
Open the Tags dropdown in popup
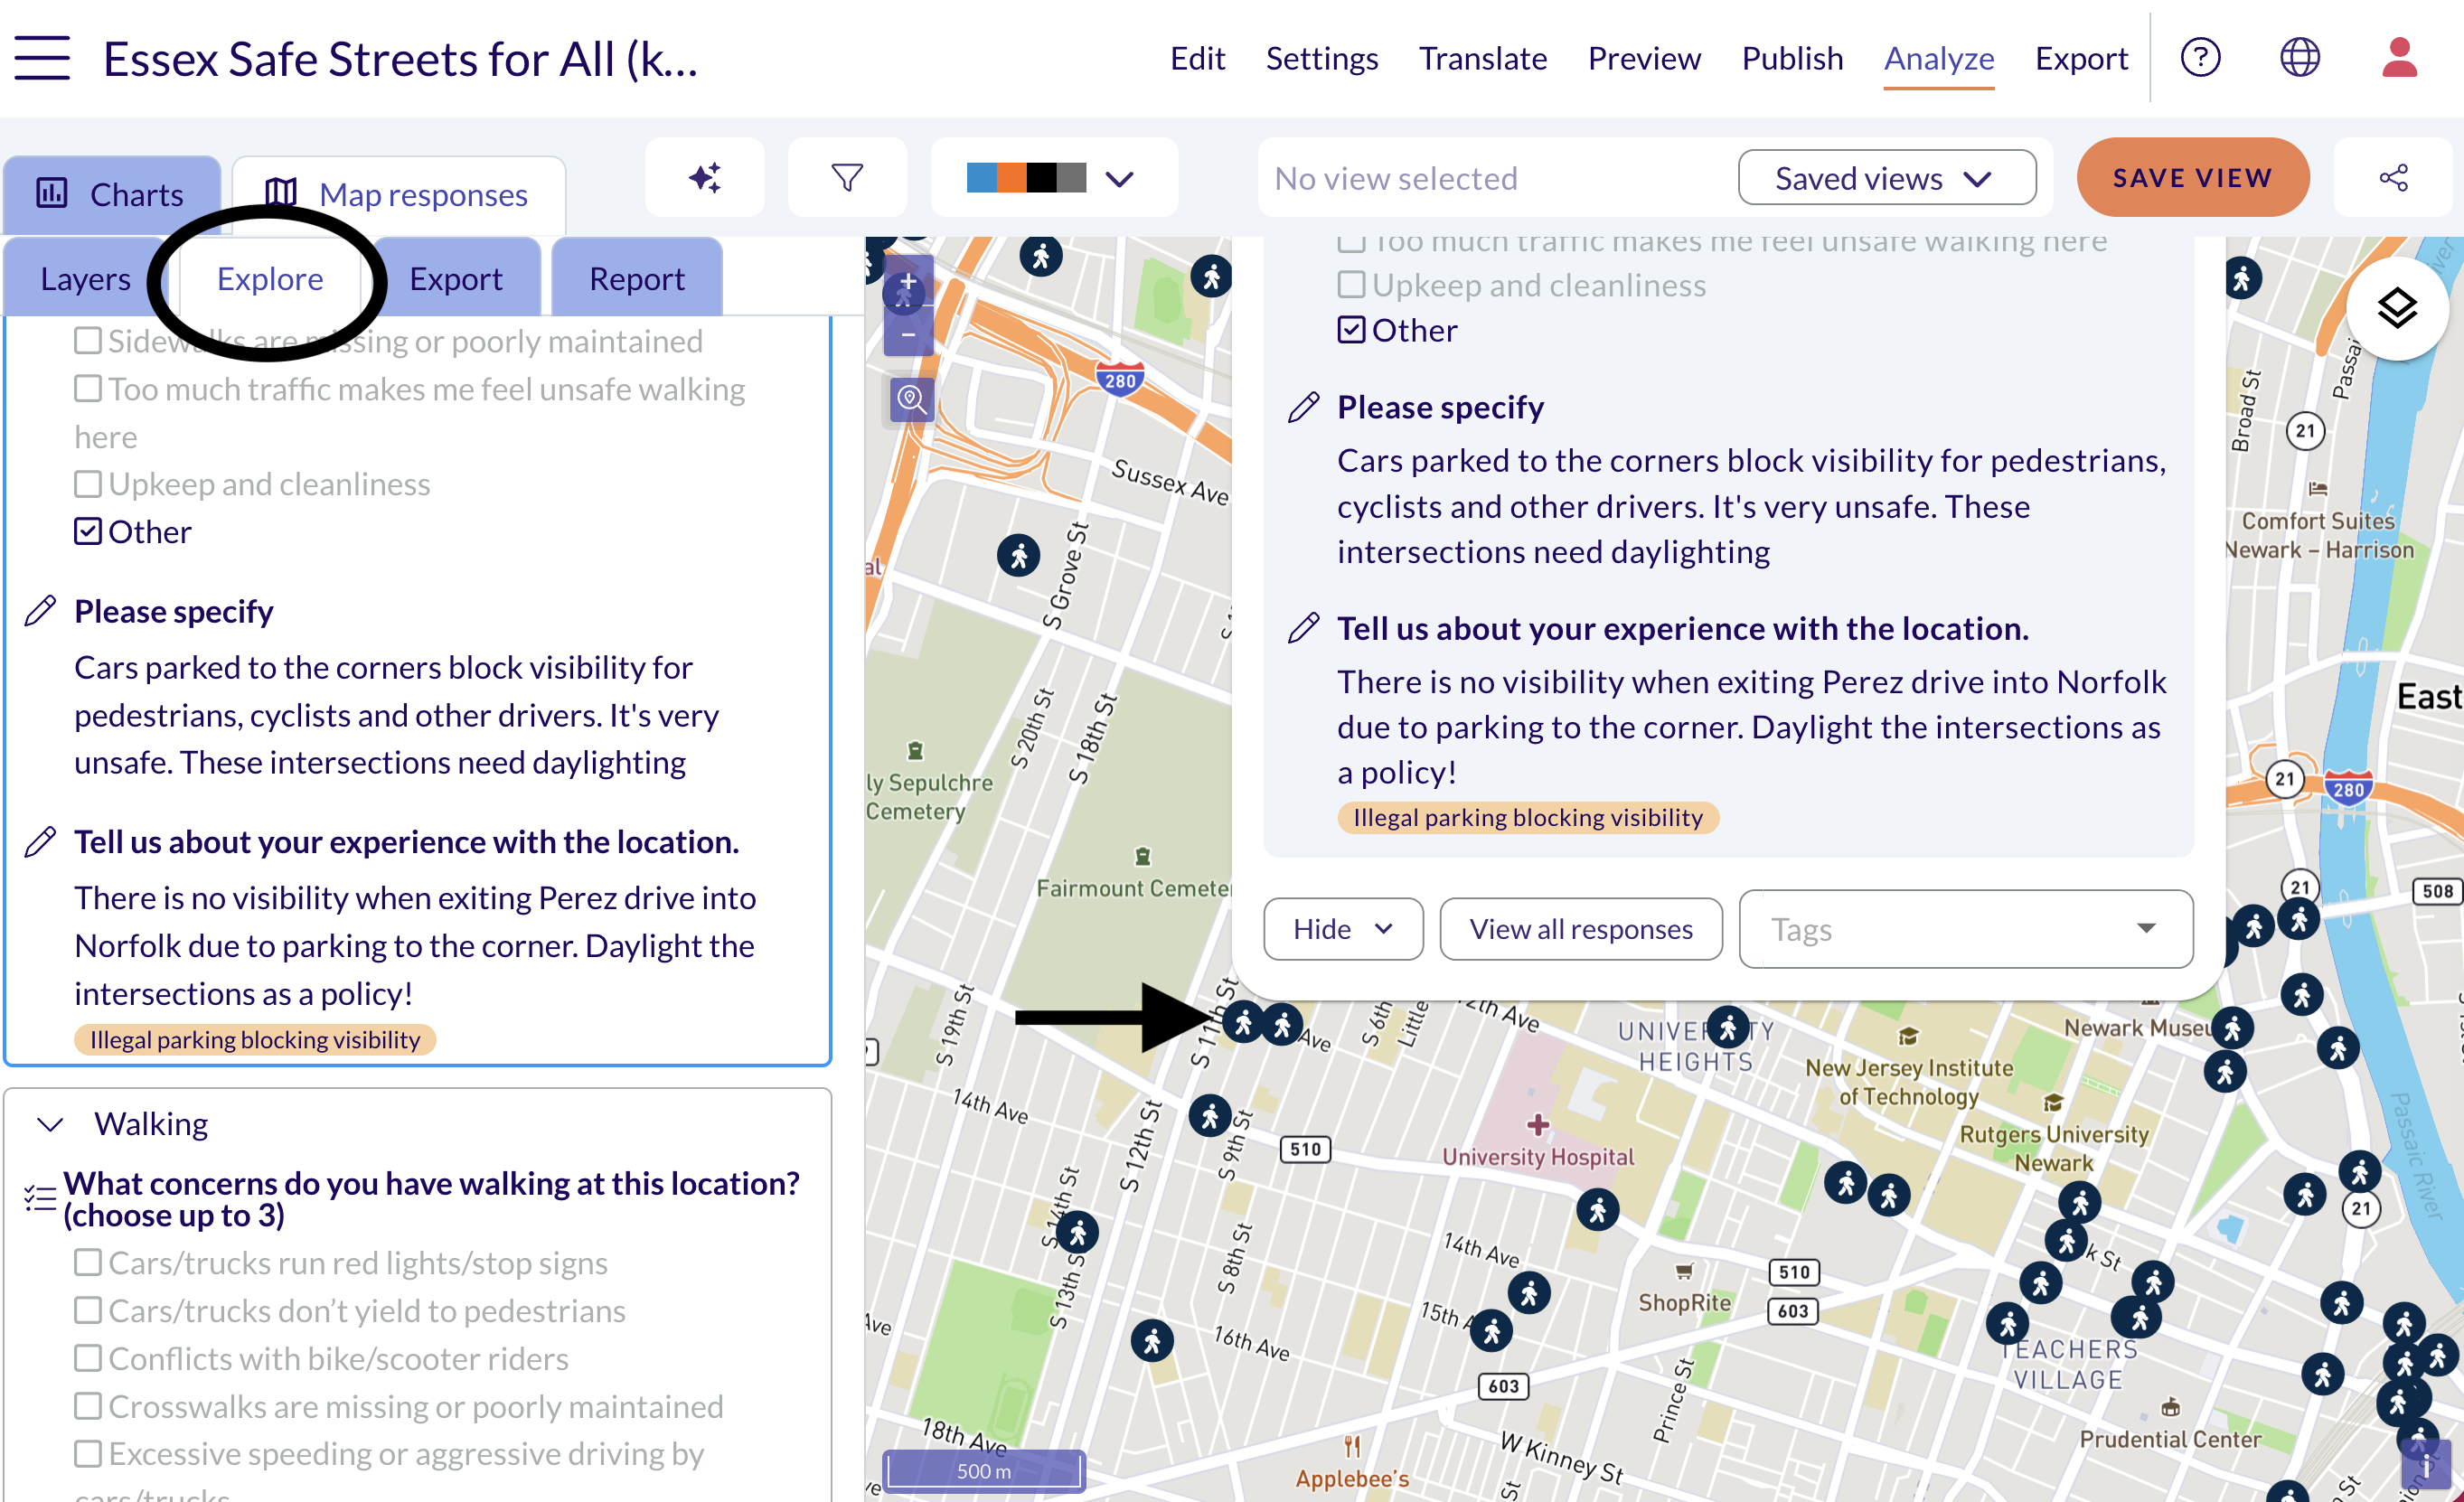(1966, 929)
